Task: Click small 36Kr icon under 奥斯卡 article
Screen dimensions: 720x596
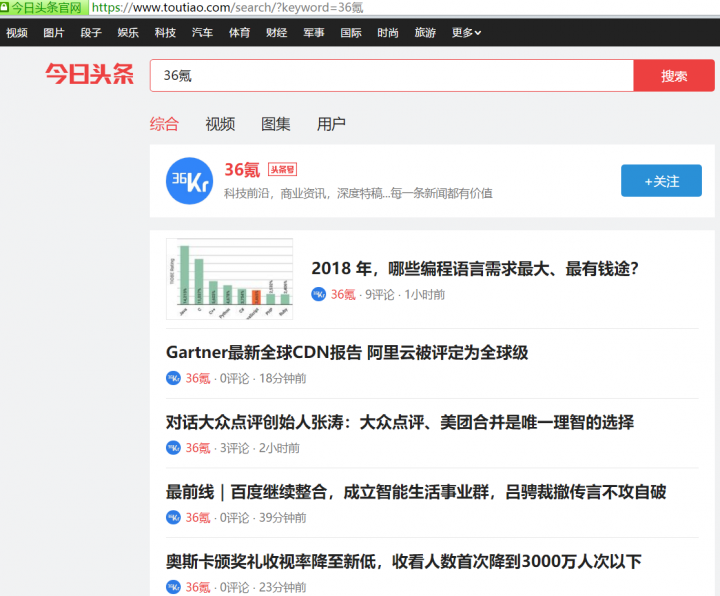Action: tap(173, 587)
